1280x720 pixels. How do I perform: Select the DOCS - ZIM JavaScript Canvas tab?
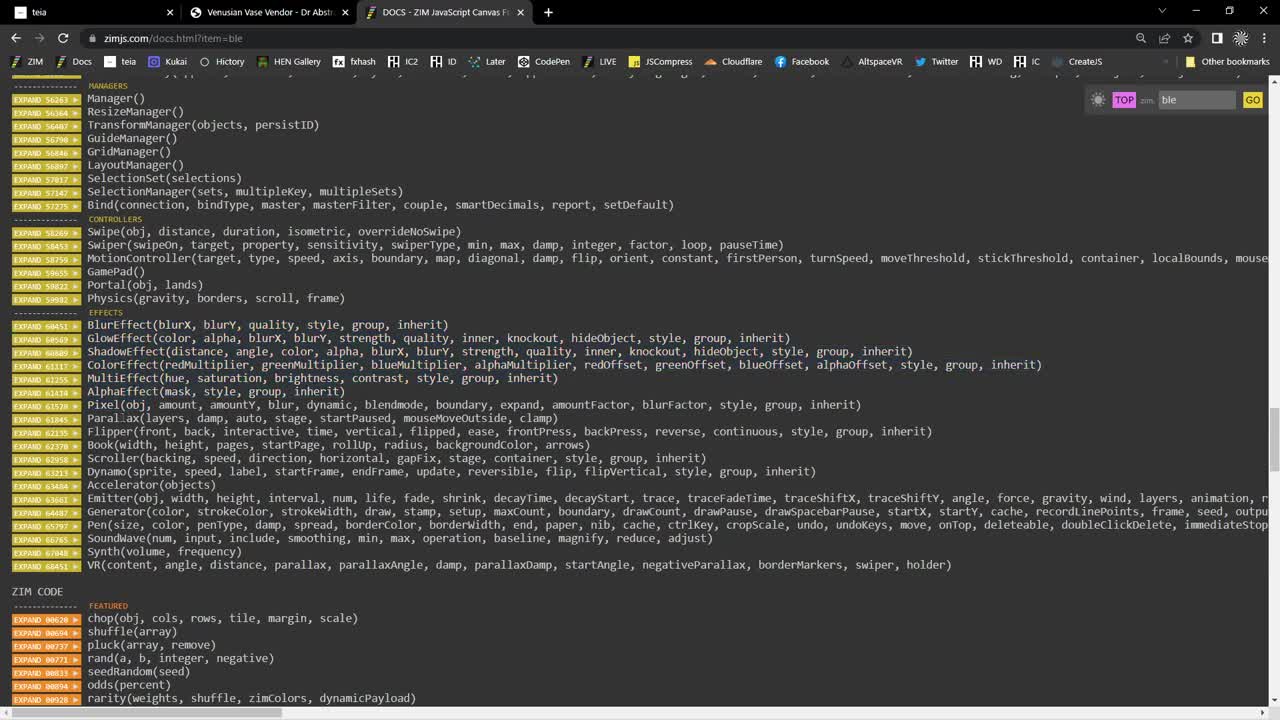tap(445, 12)
